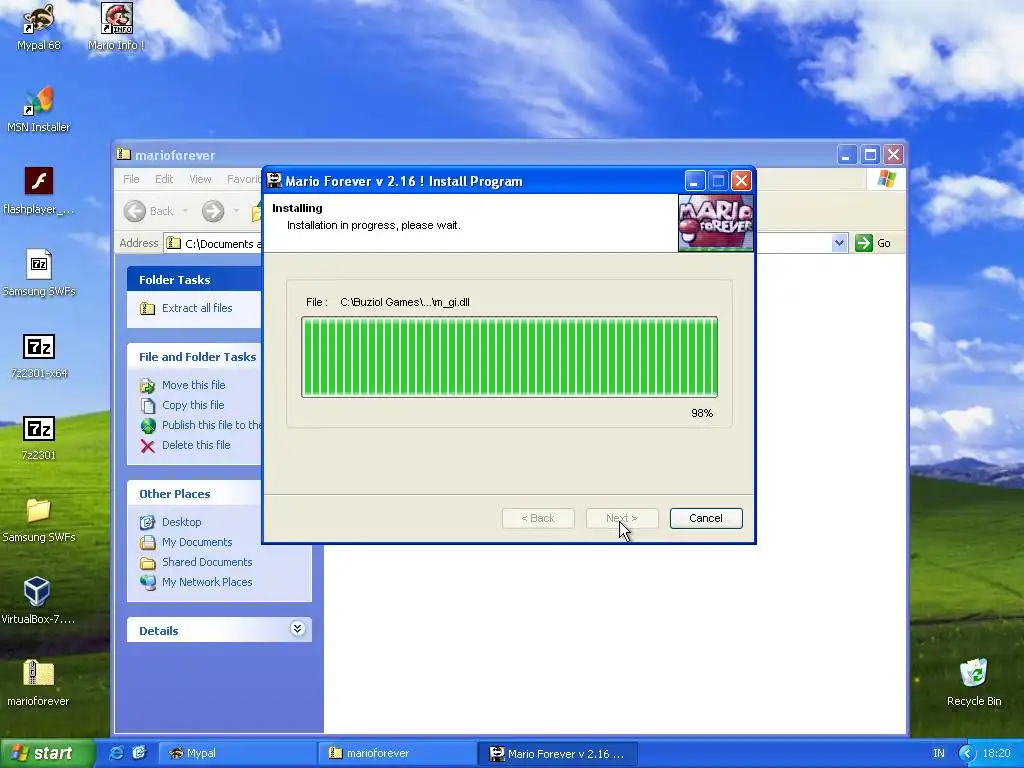Viewport: 1024px width, 768px height.
Task: Click Copy this file link
Action: point(193,405)
